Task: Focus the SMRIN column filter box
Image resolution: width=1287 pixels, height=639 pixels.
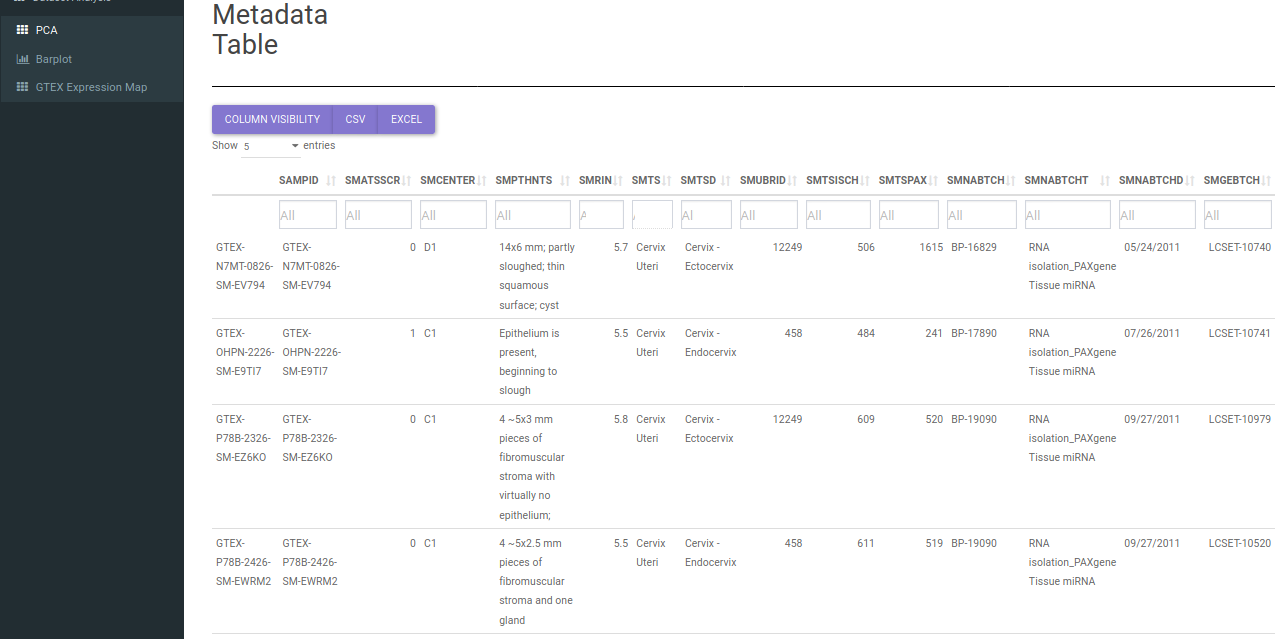Action: click(x=601, y=215)
